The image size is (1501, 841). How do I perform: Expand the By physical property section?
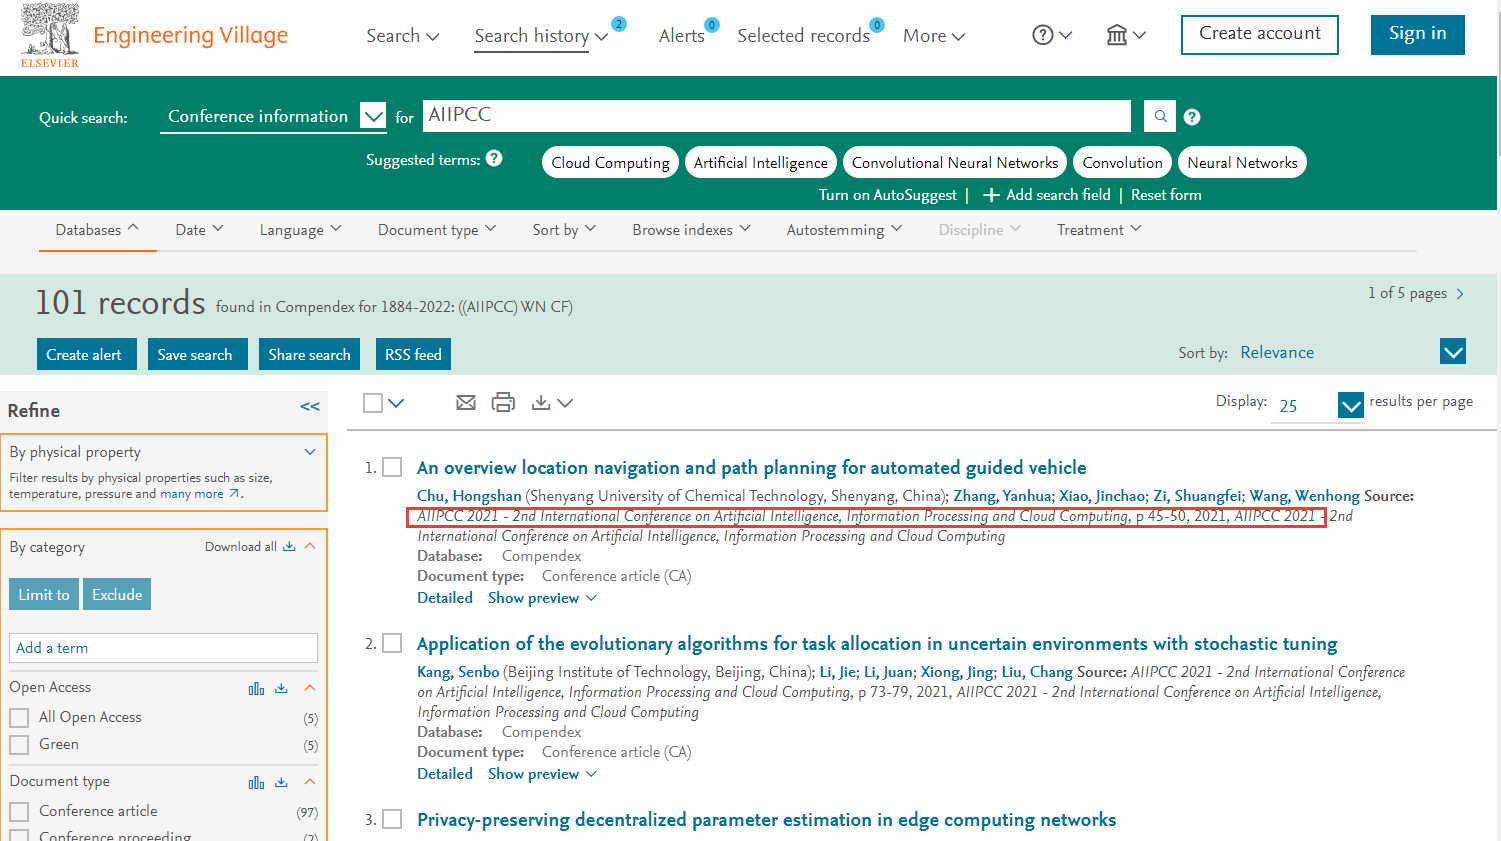click(x=310, y=452)
